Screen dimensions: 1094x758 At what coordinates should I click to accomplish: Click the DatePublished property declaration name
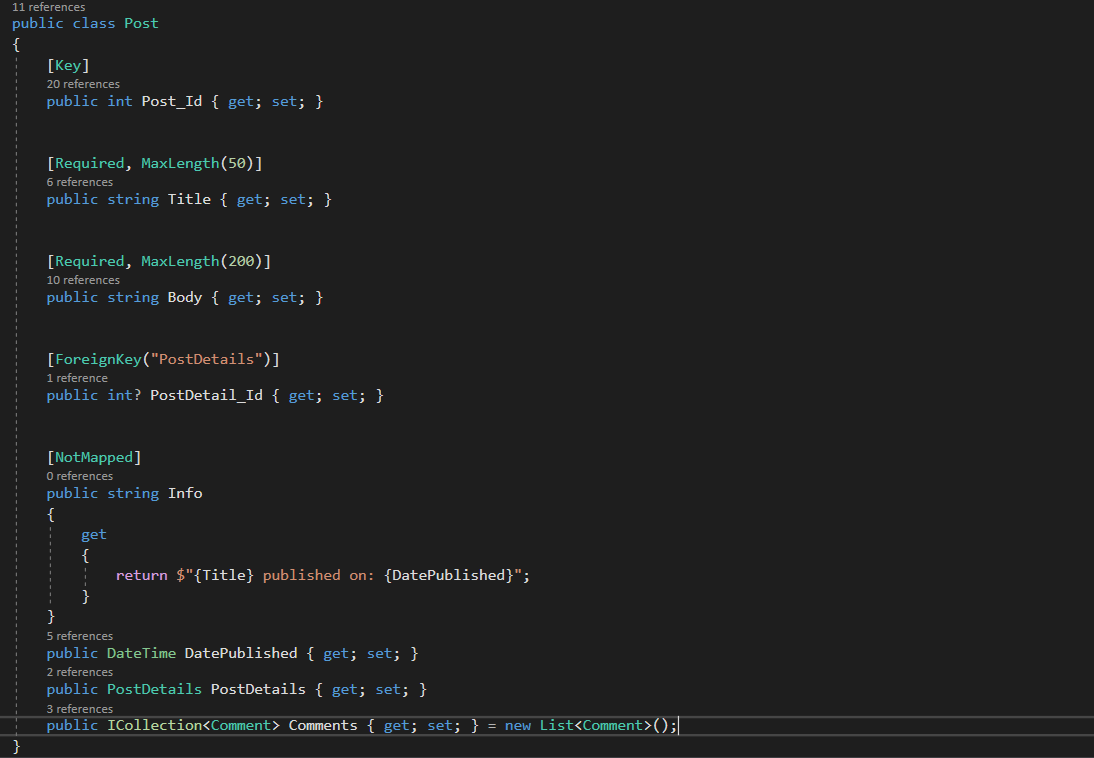(241, 653)
